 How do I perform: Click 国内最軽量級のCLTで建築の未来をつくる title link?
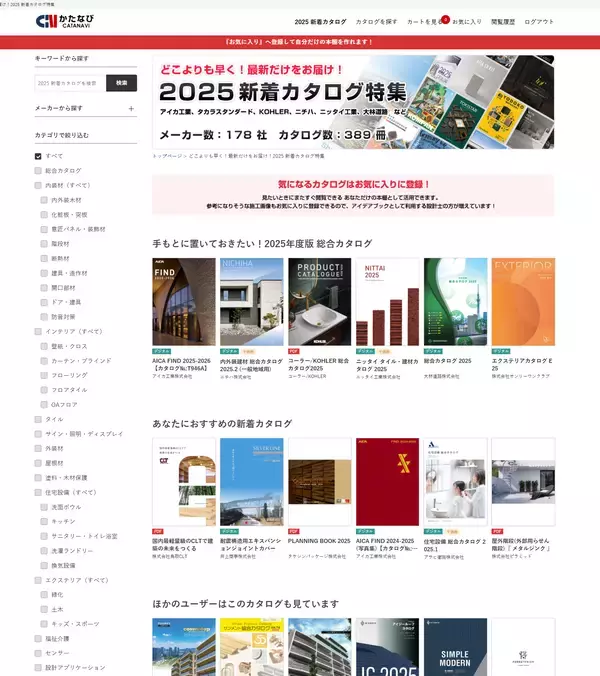coord(183,545)
